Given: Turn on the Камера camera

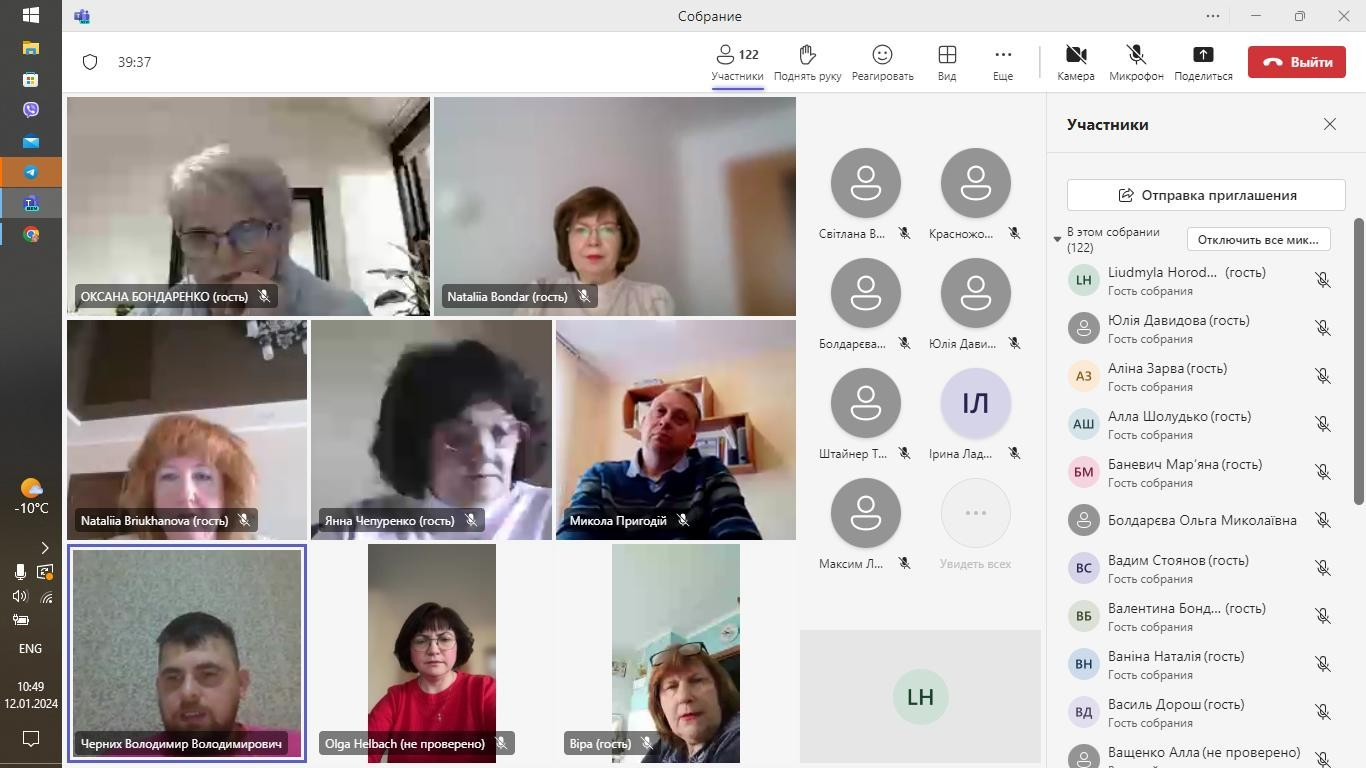Looking at the screenshot, I should (x=1076, y=62).
